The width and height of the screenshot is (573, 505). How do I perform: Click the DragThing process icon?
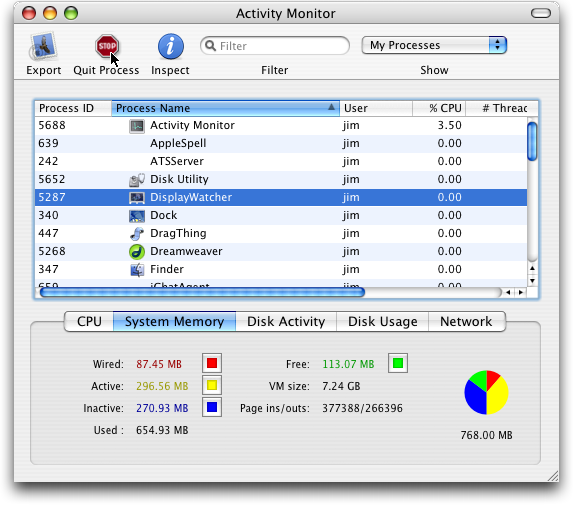click(x=137, y=233)
